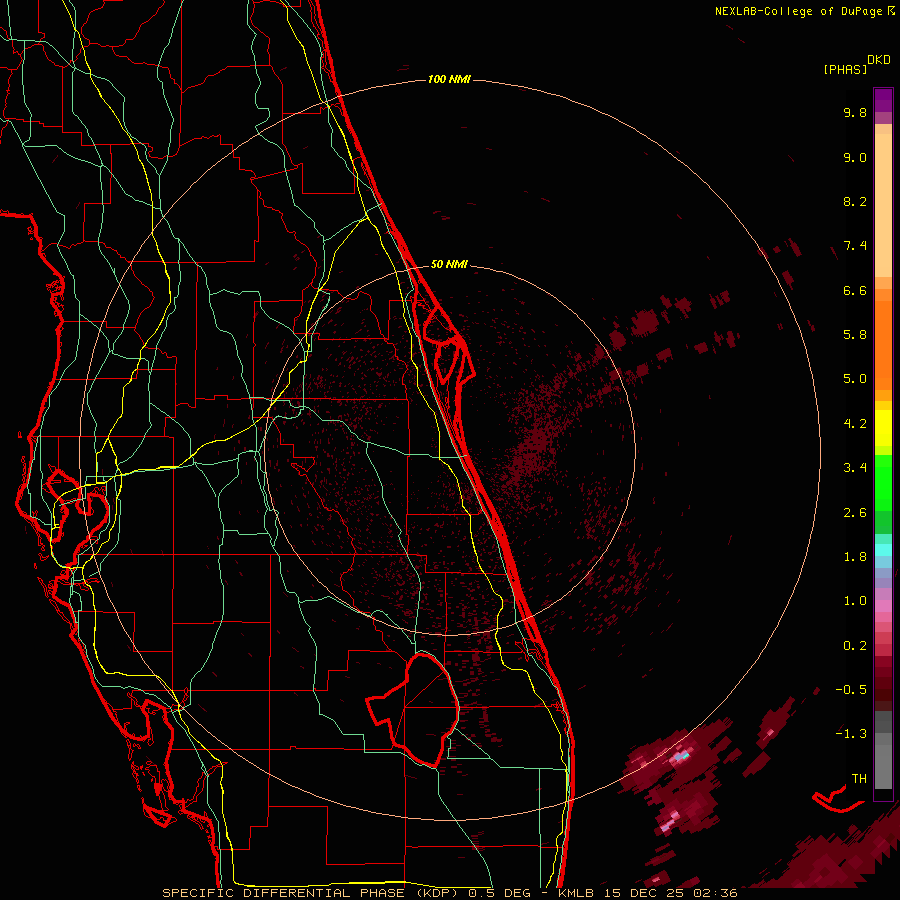Click the 3.4 value on the color scale
The width and height of the screenshot is (900, 900).
click(x=855, y=468)
